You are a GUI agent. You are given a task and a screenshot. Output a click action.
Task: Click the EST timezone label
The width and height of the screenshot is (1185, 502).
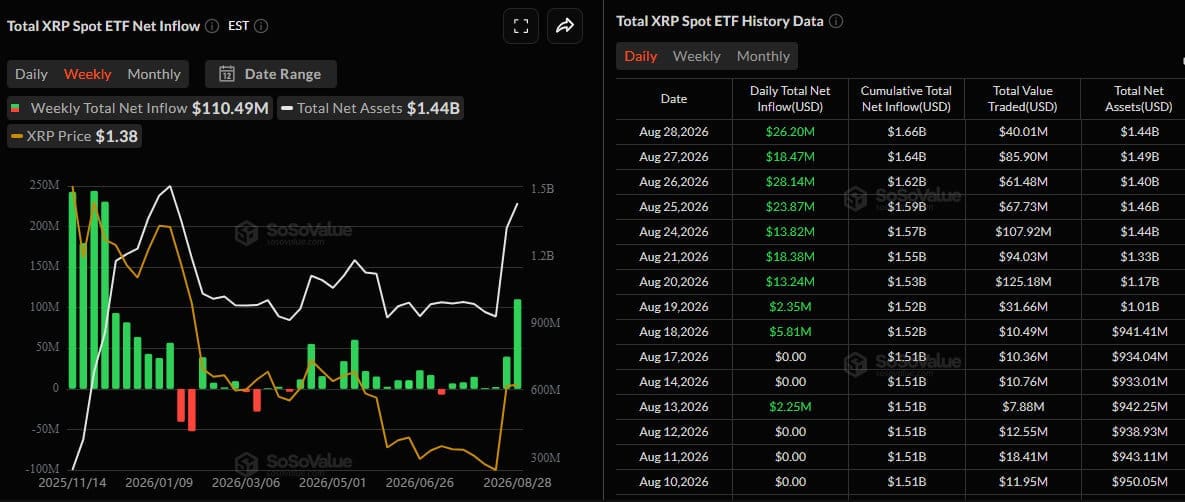(x=239, y=26)
